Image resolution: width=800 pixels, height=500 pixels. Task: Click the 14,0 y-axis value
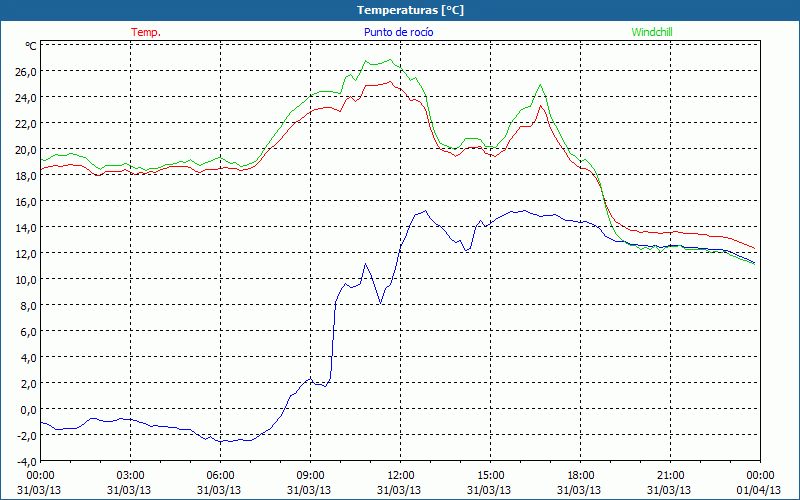[x=24, y=228]
